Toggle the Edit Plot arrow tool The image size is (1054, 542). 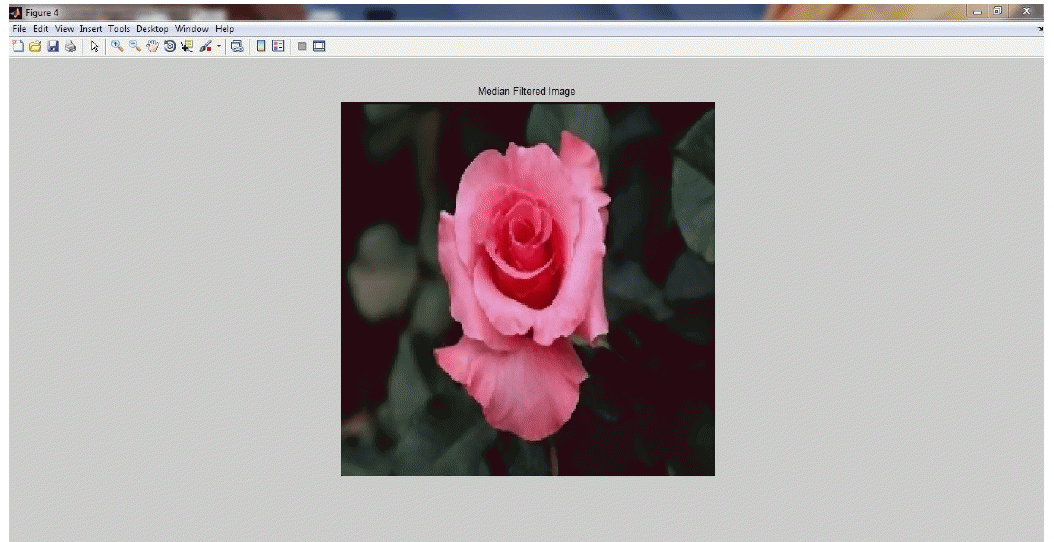click(x=95, y=46)
